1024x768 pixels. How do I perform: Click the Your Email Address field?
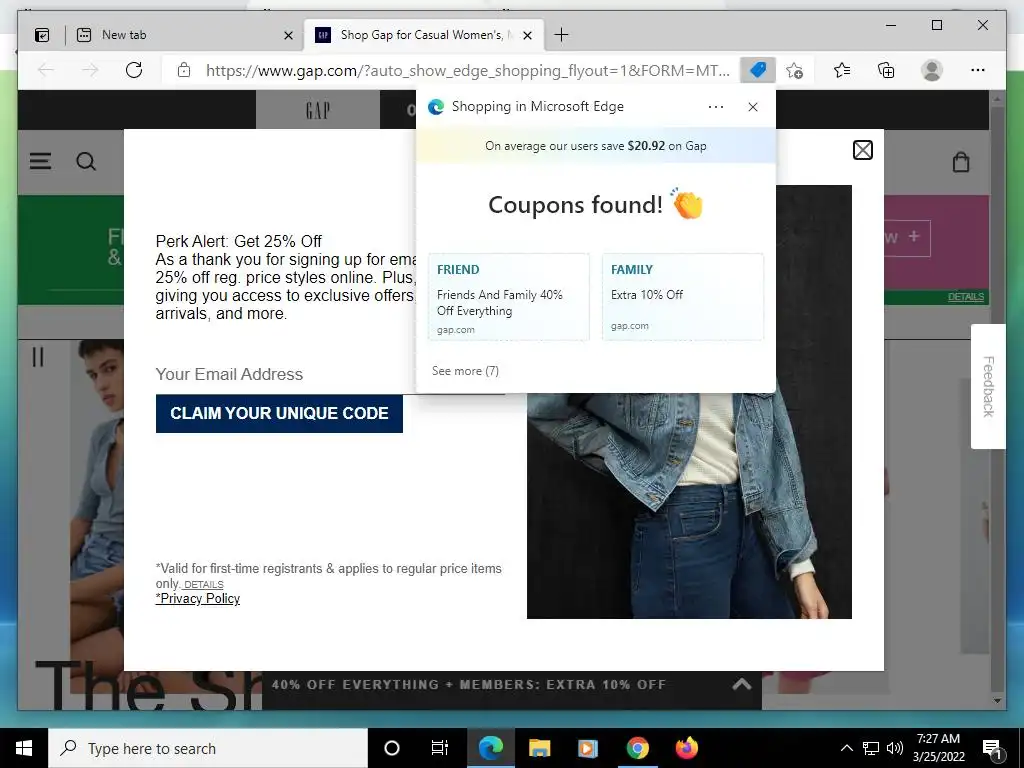click(285, 374)
